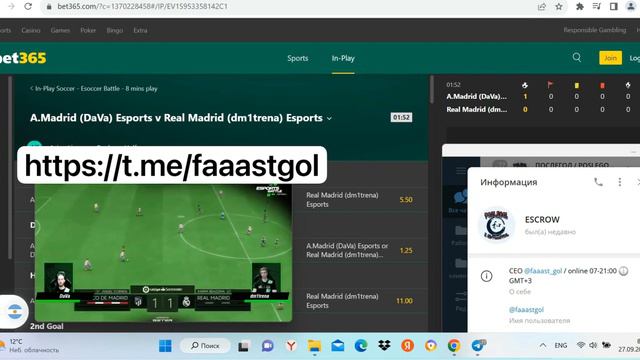Screen dimensions: 640x360
Task: Start a call with ESCROW in Telegram
Action: 598,182
